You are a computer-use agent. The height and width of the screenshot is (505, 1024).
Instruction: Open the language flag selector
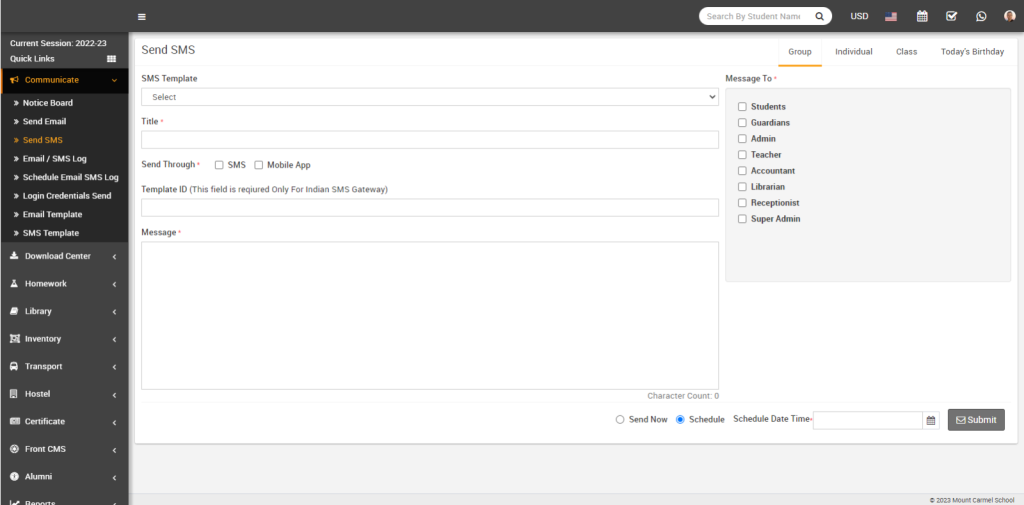891,17
